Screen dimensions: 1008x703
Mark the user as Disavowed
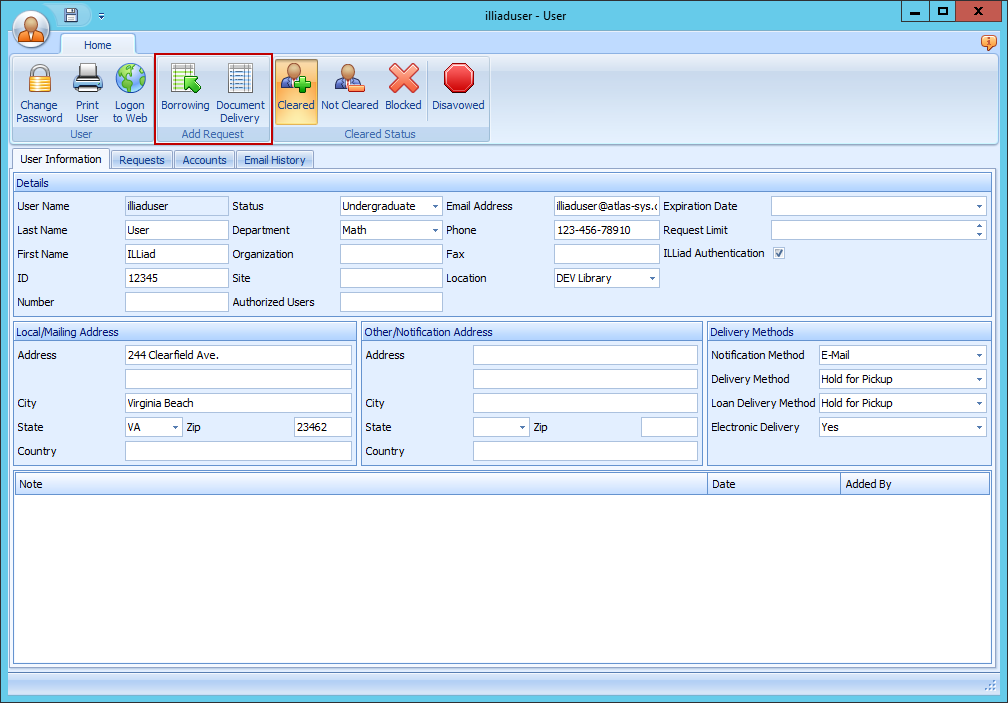(x=459, y=90)
